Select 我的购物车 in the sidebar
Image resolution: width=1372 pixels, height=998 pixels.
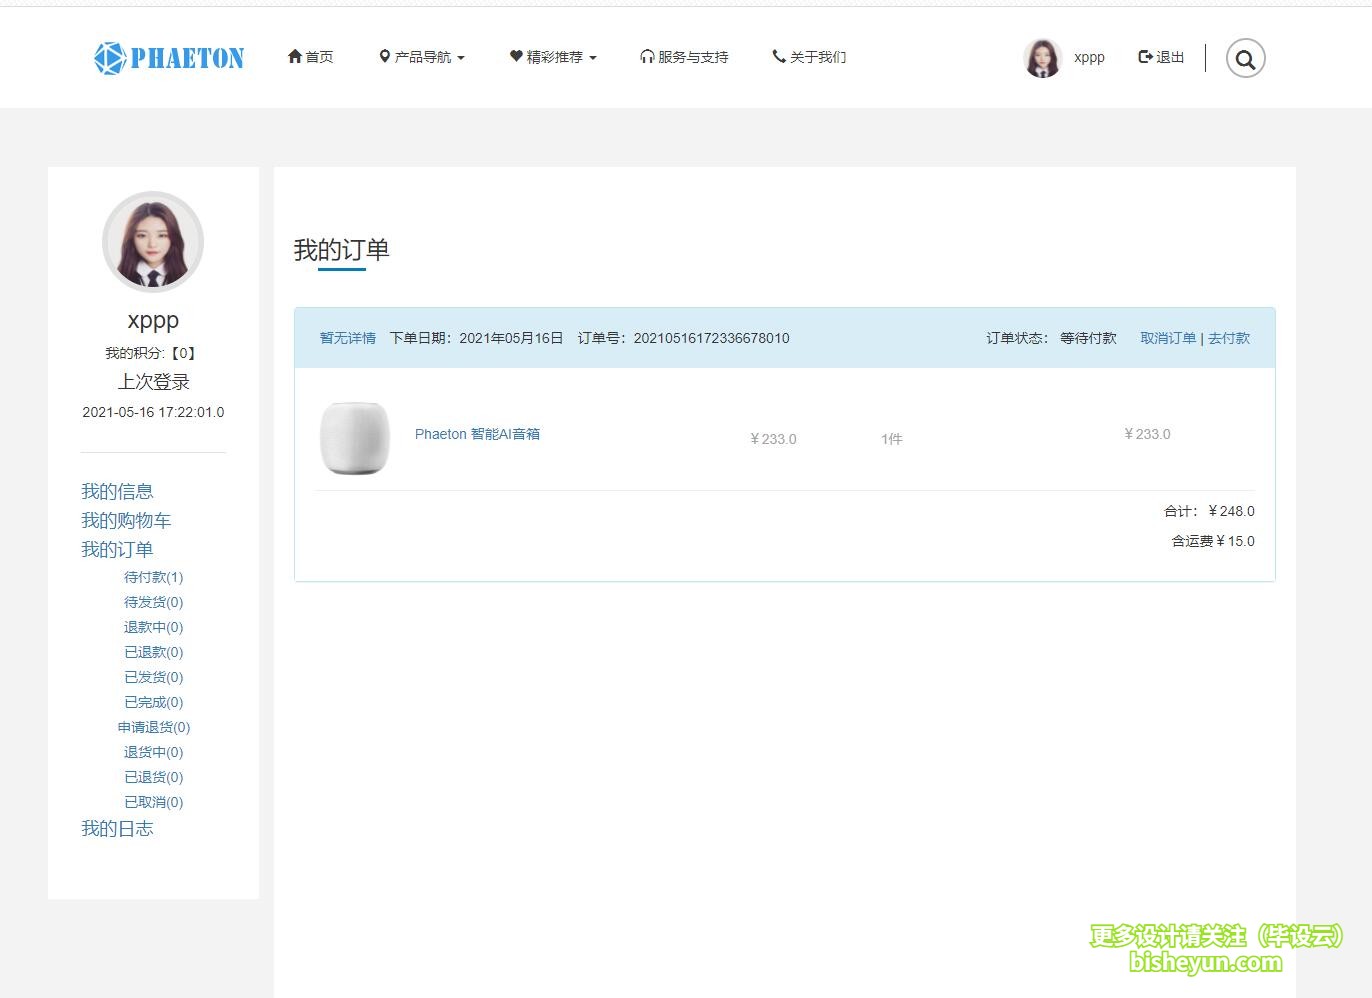[x=126, y=520]
